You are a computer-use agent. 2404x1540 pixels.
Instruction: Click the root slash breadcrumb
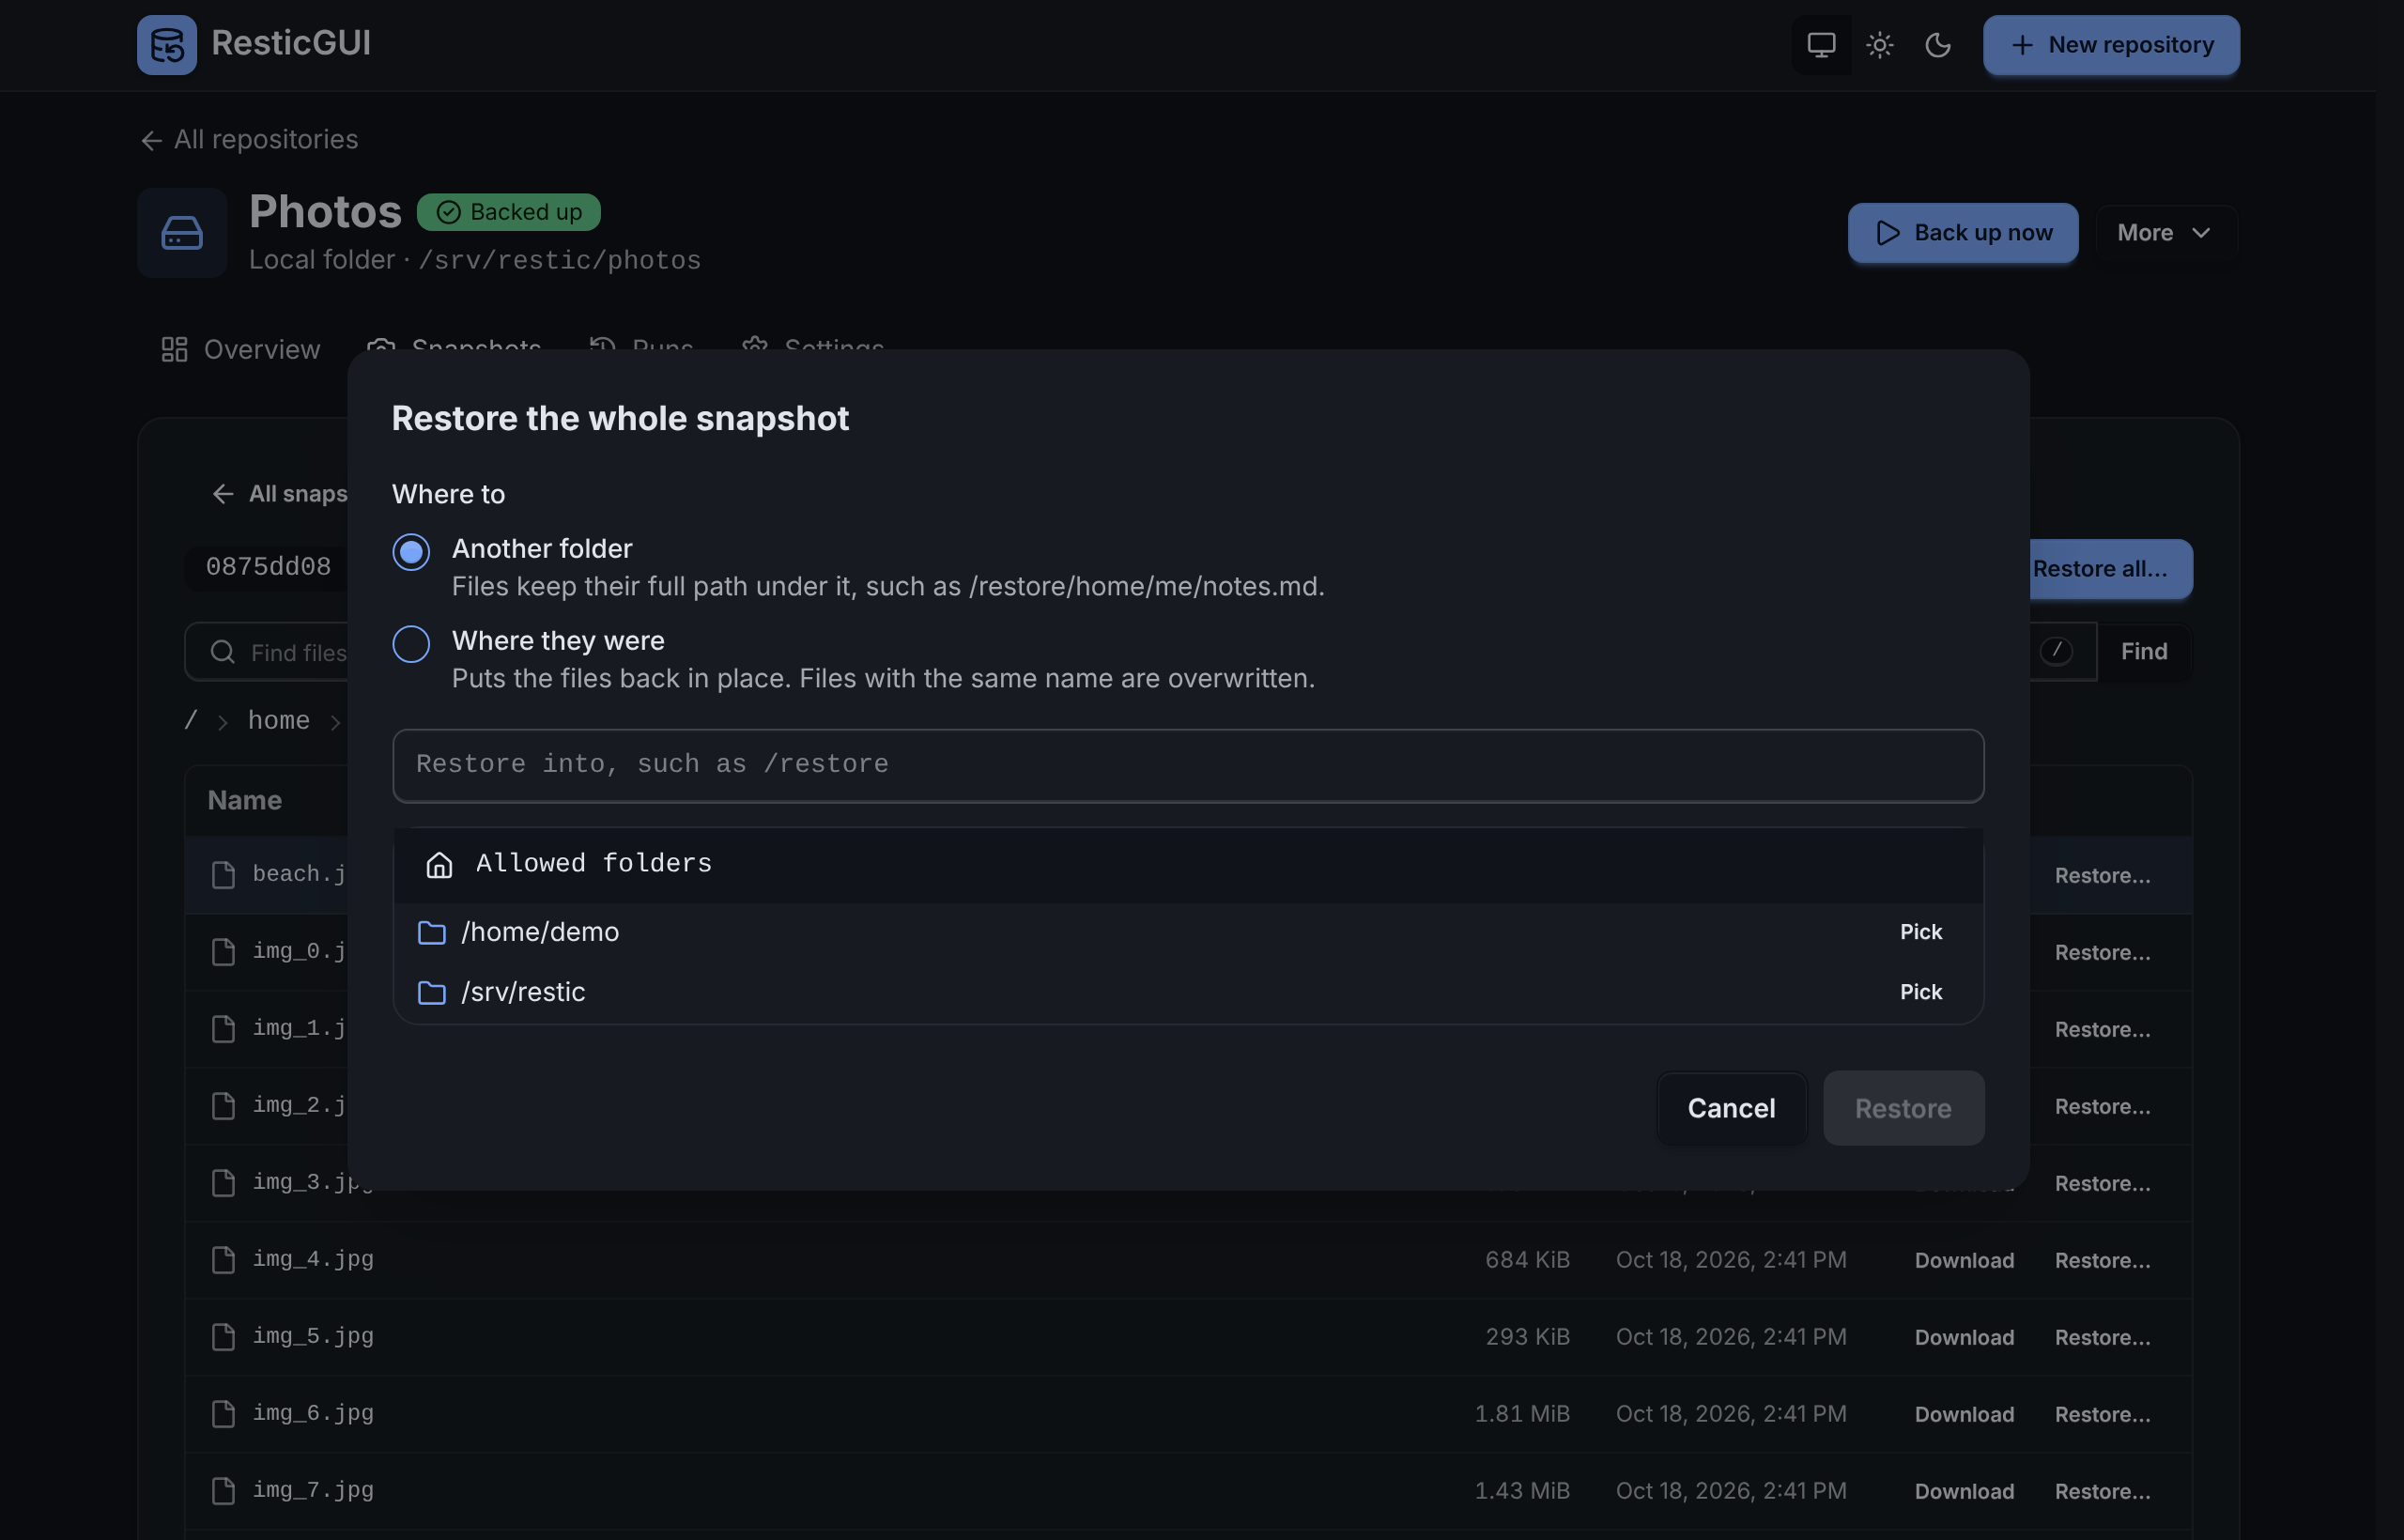[x=190, y=721]
